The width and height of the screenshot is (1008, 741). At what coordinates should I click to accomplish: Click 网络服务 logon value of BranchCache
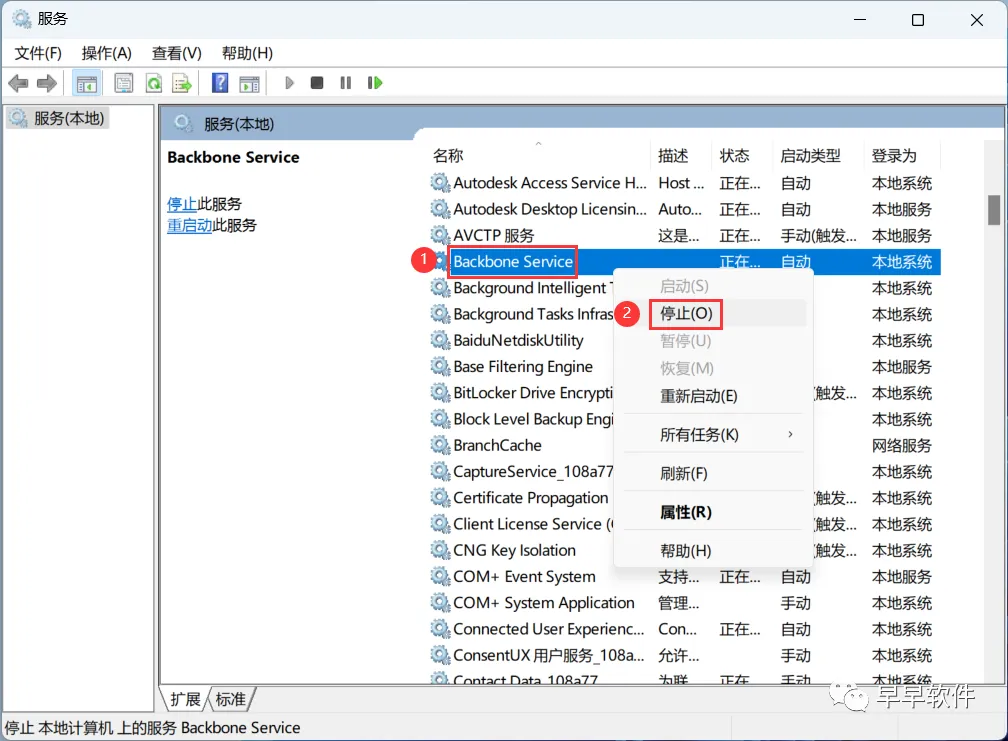point(901,445)
